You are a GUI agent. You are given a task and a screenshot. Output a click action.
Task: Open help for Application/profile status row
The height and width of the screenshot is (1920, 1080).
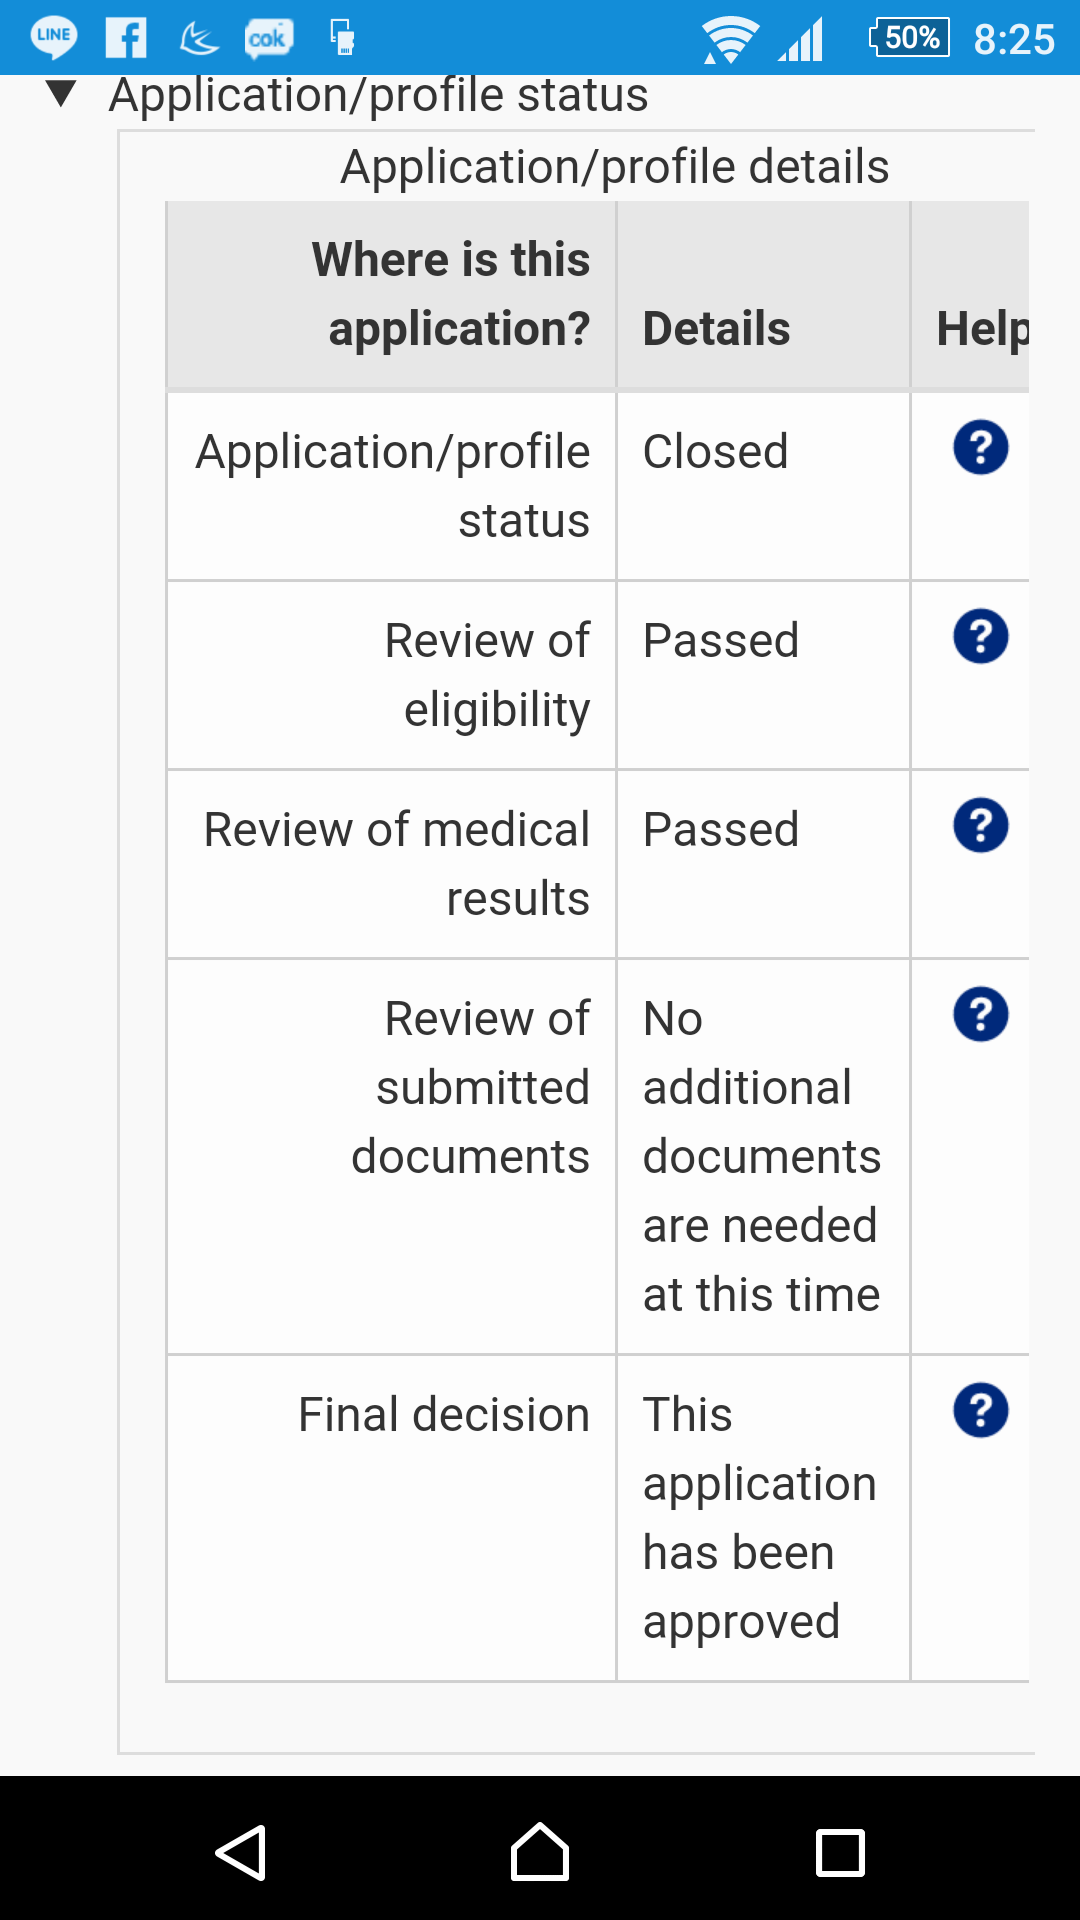coord(980,447)
